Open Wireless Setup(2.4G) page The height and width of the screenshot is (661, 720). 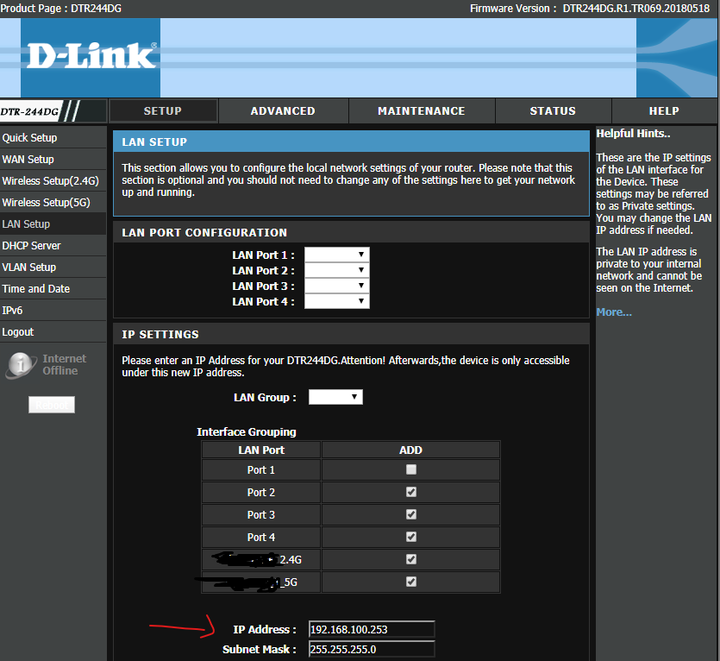point(53,181)
